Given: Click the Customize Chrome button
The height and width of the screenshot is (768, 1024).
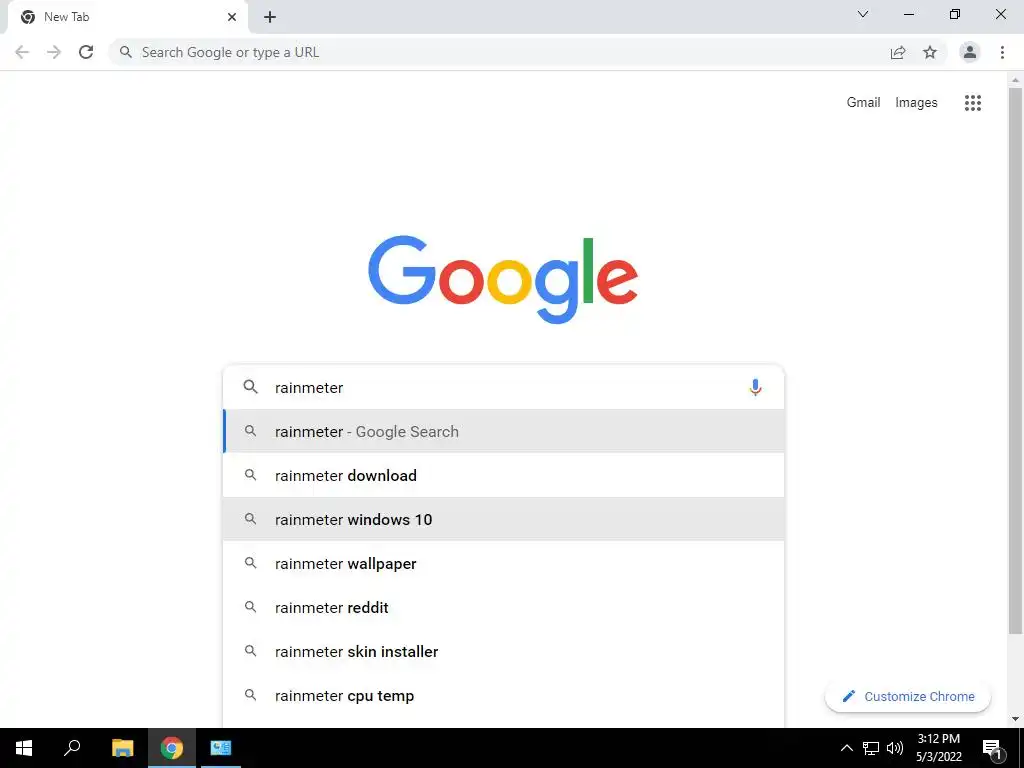Looking at the screenshot, I should click(x=908, y=696).
